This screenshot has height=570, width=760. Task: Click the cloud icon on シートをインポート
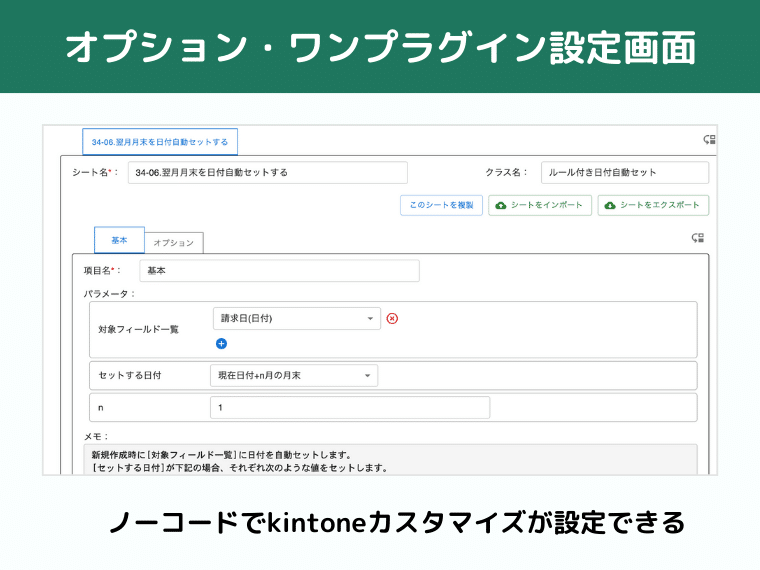(x=501, y=205)
